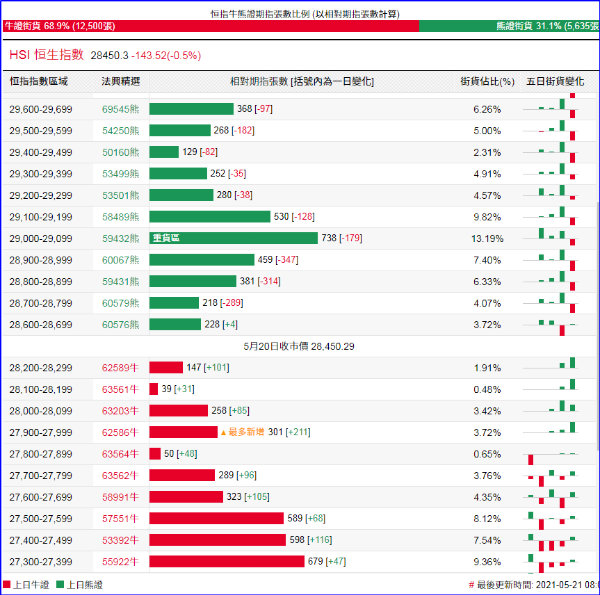The width and height of the screenshot is (600, 595).
Task: Open bull warrant link 53392牛
Action: pos(120,540)
